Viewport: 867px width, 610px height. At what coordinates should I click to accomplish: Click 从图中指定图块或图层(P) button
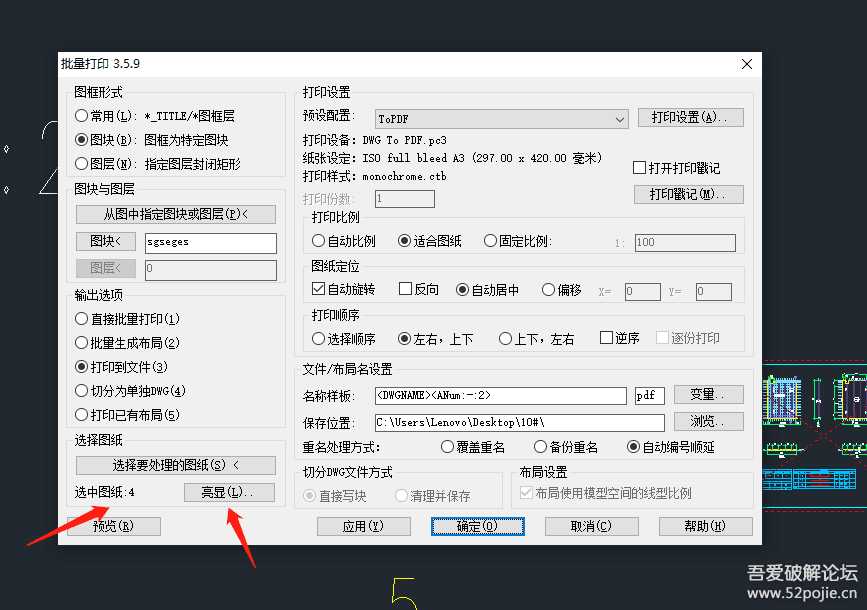pos(174,214)
